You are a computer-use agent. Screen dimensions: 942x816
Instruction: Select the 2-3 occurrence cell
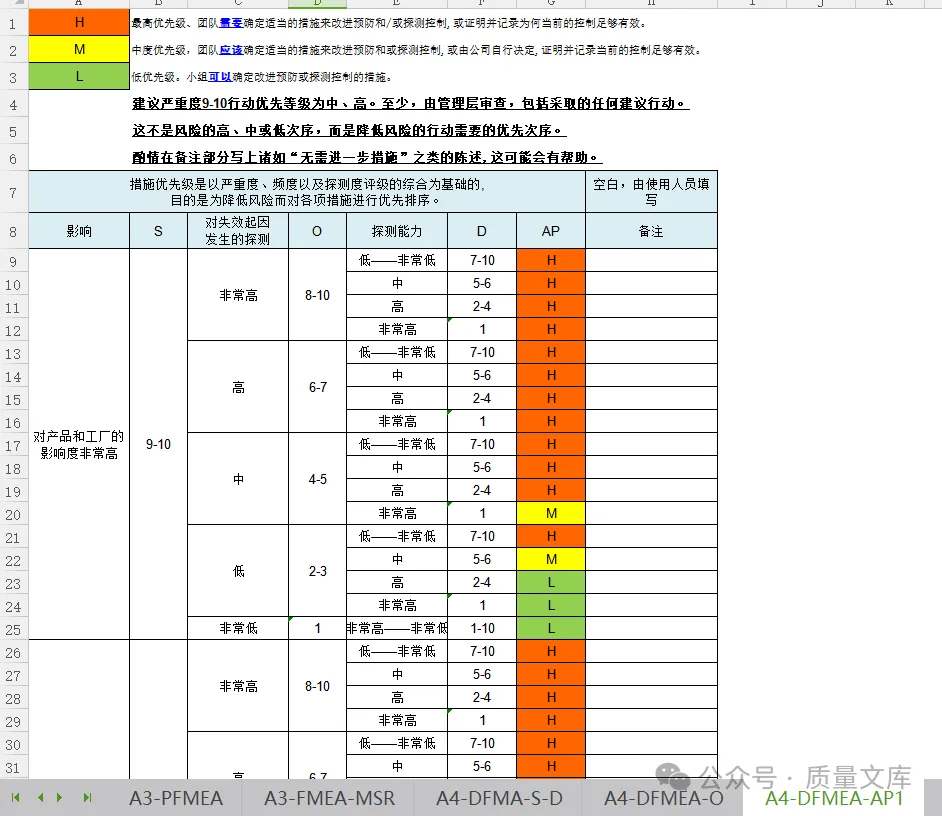point(317,571)
